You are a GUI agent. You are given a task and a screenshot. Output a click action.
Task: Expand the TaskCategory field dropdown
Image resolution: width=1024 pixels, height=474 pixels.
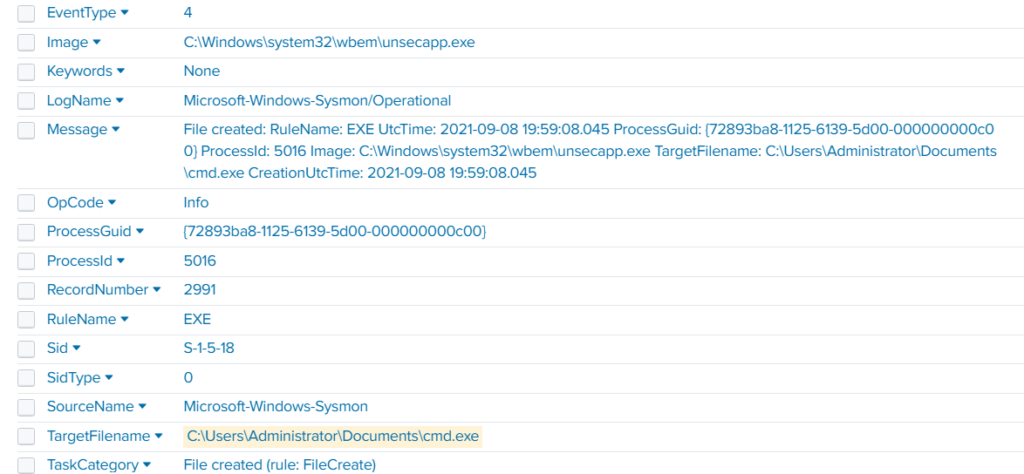[147, 464]
